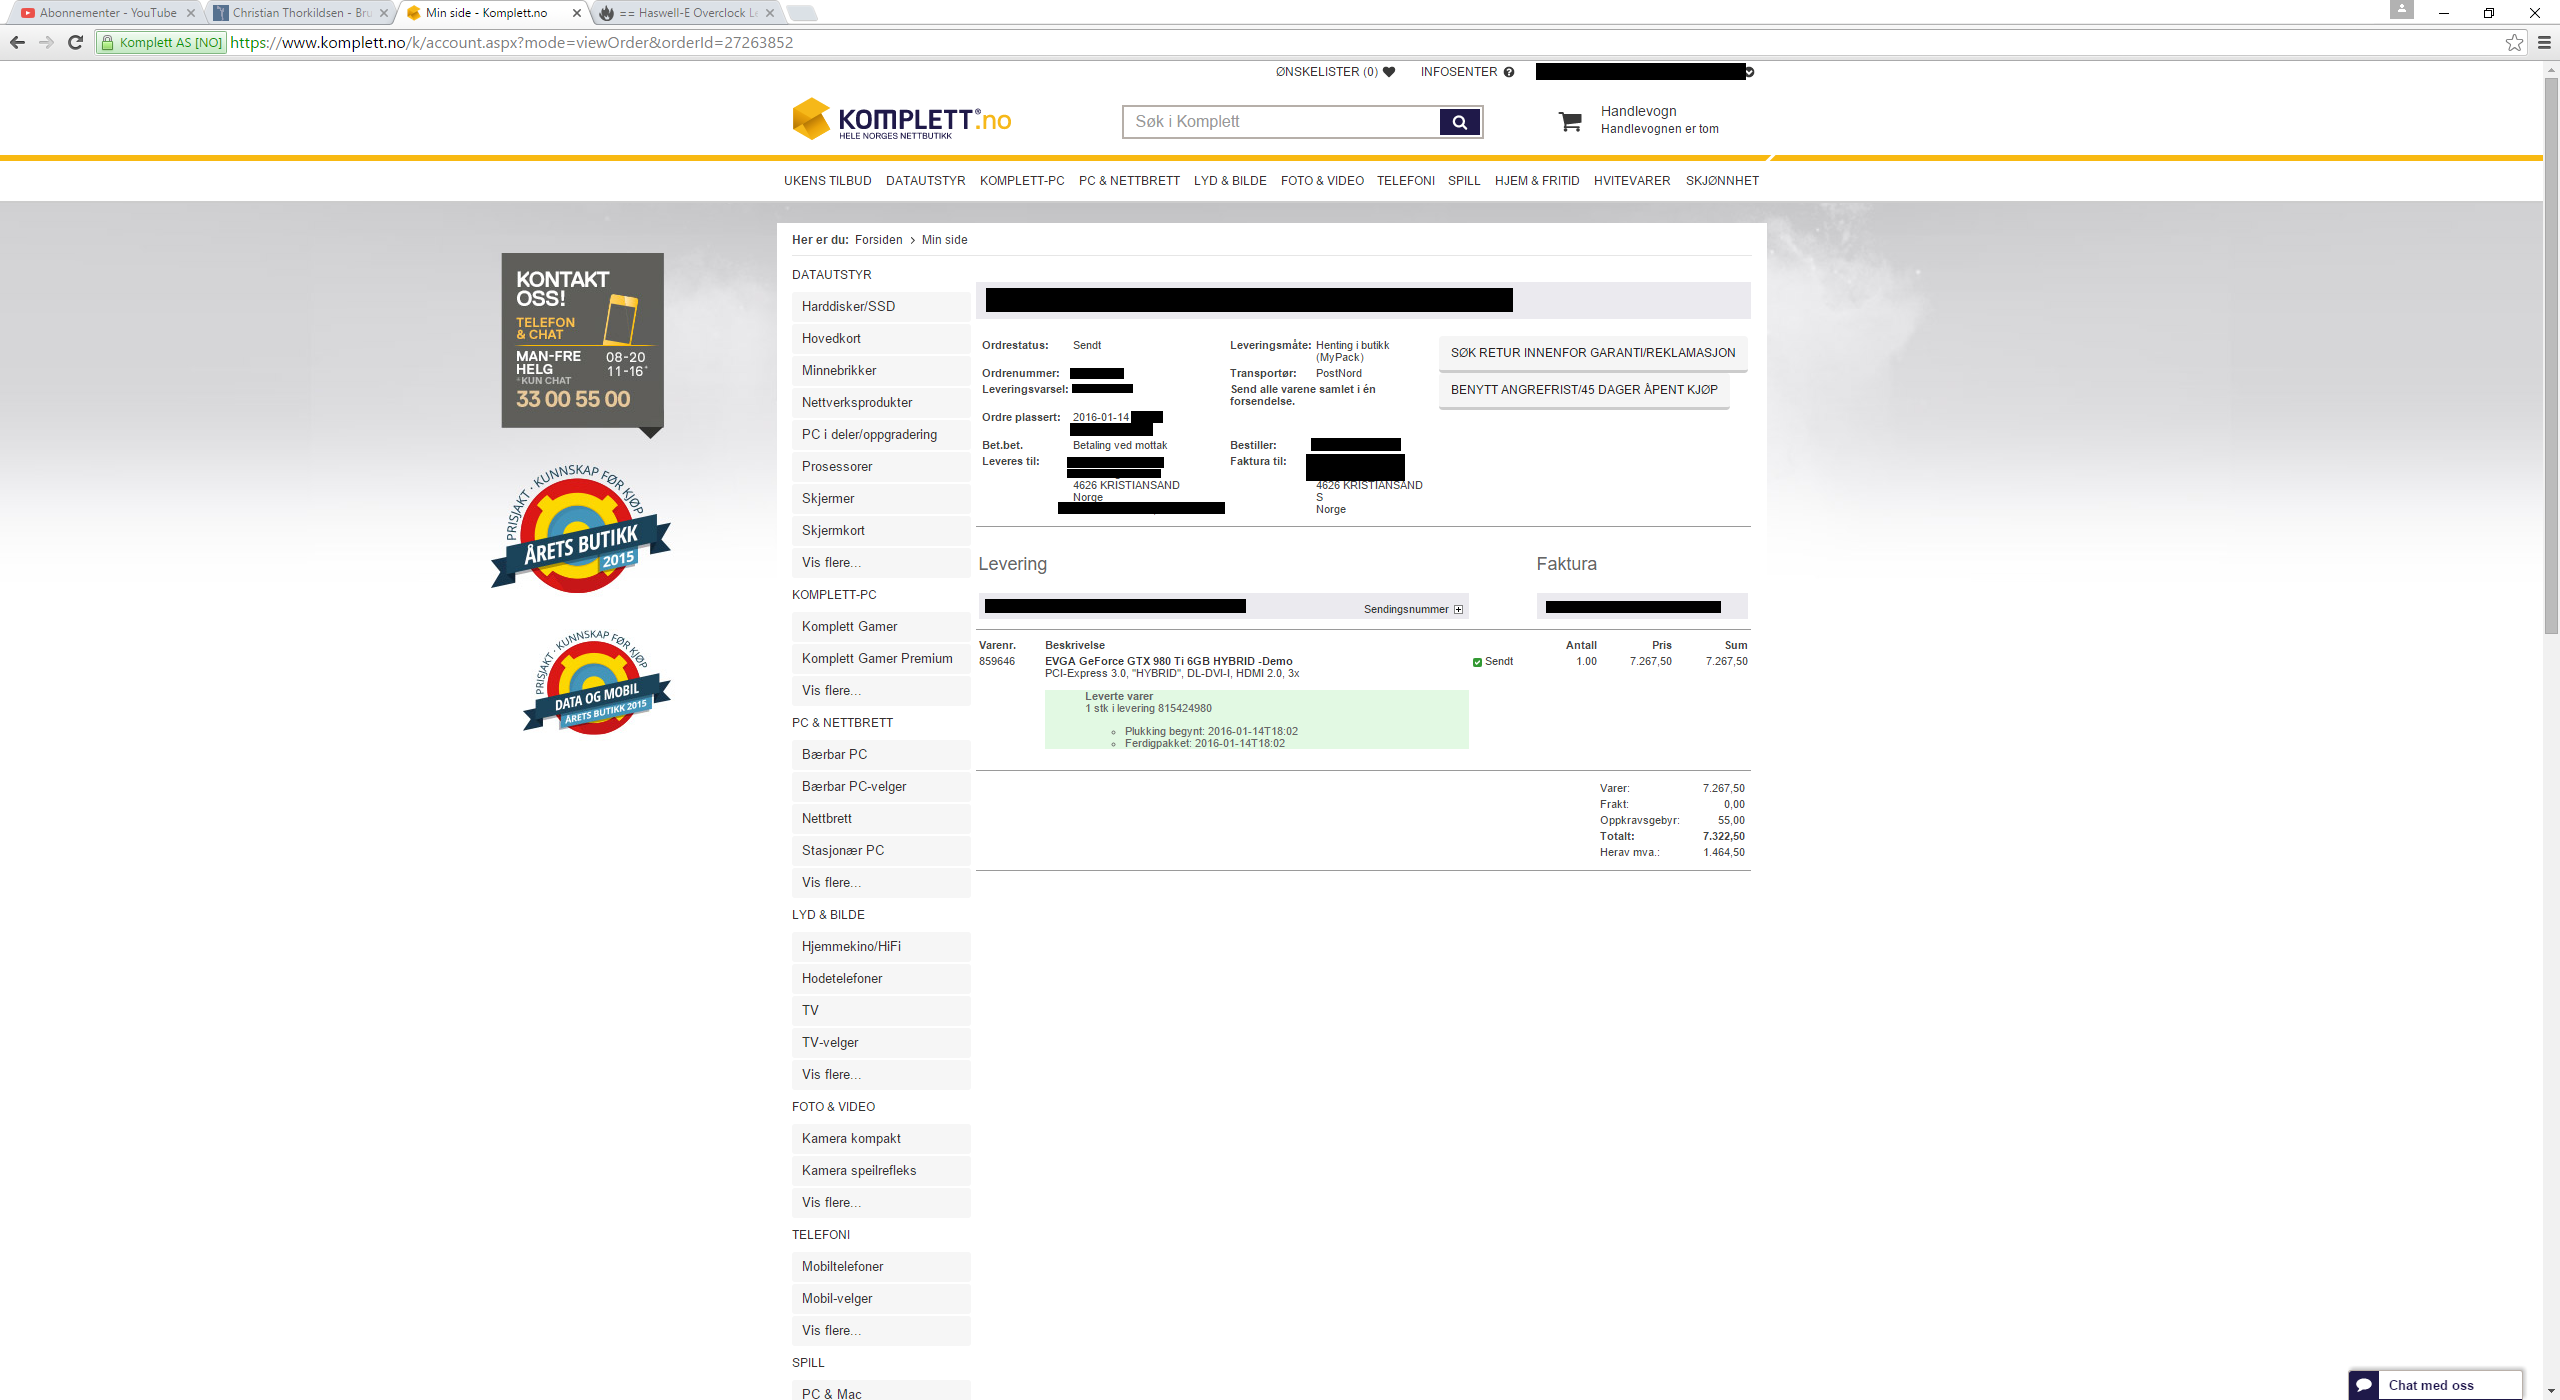Open the Komplett-PC top menu item

[x=1022, y=181]
